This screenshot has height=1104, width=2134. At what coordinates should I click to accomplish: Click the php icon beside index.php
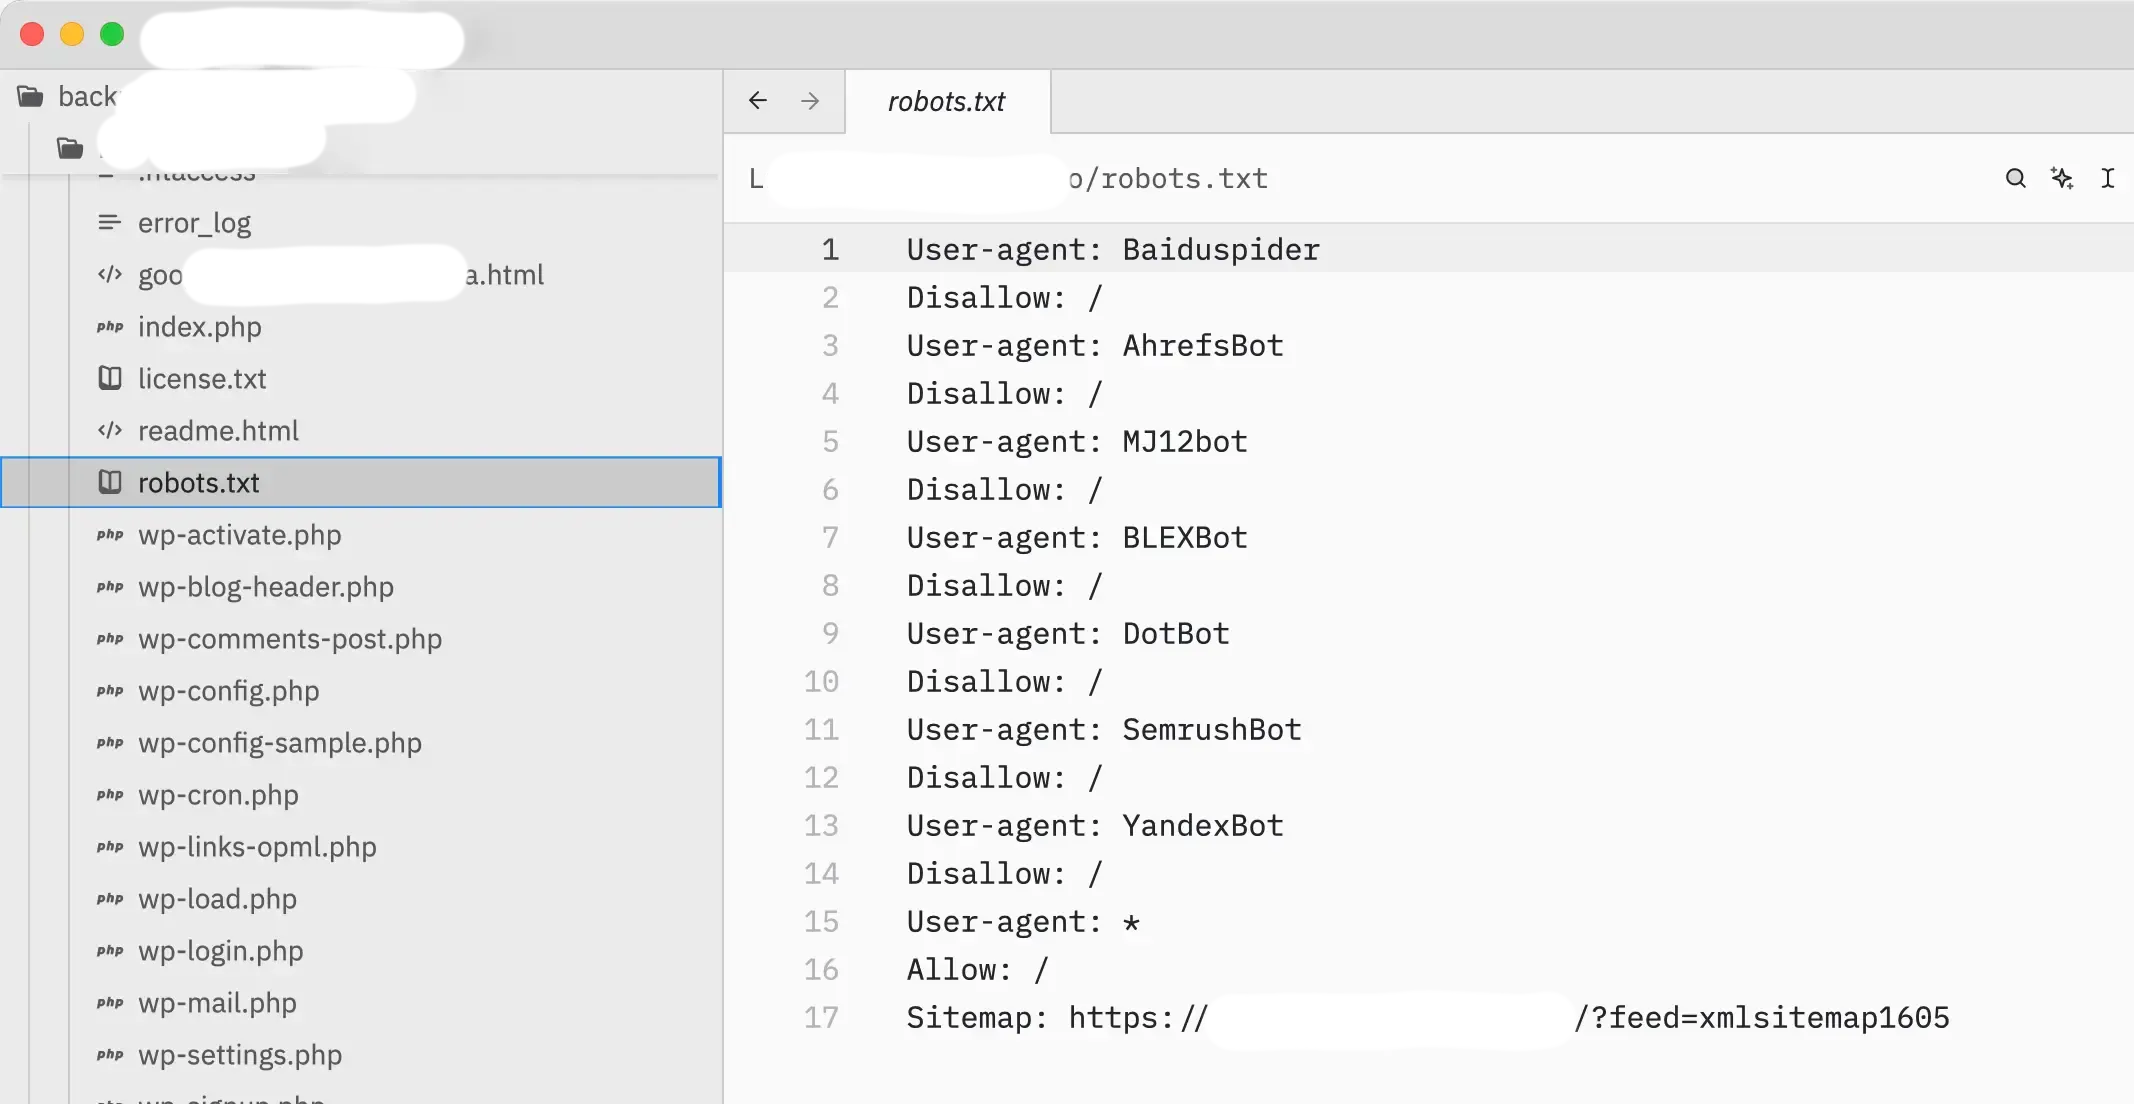pos(110,327)
